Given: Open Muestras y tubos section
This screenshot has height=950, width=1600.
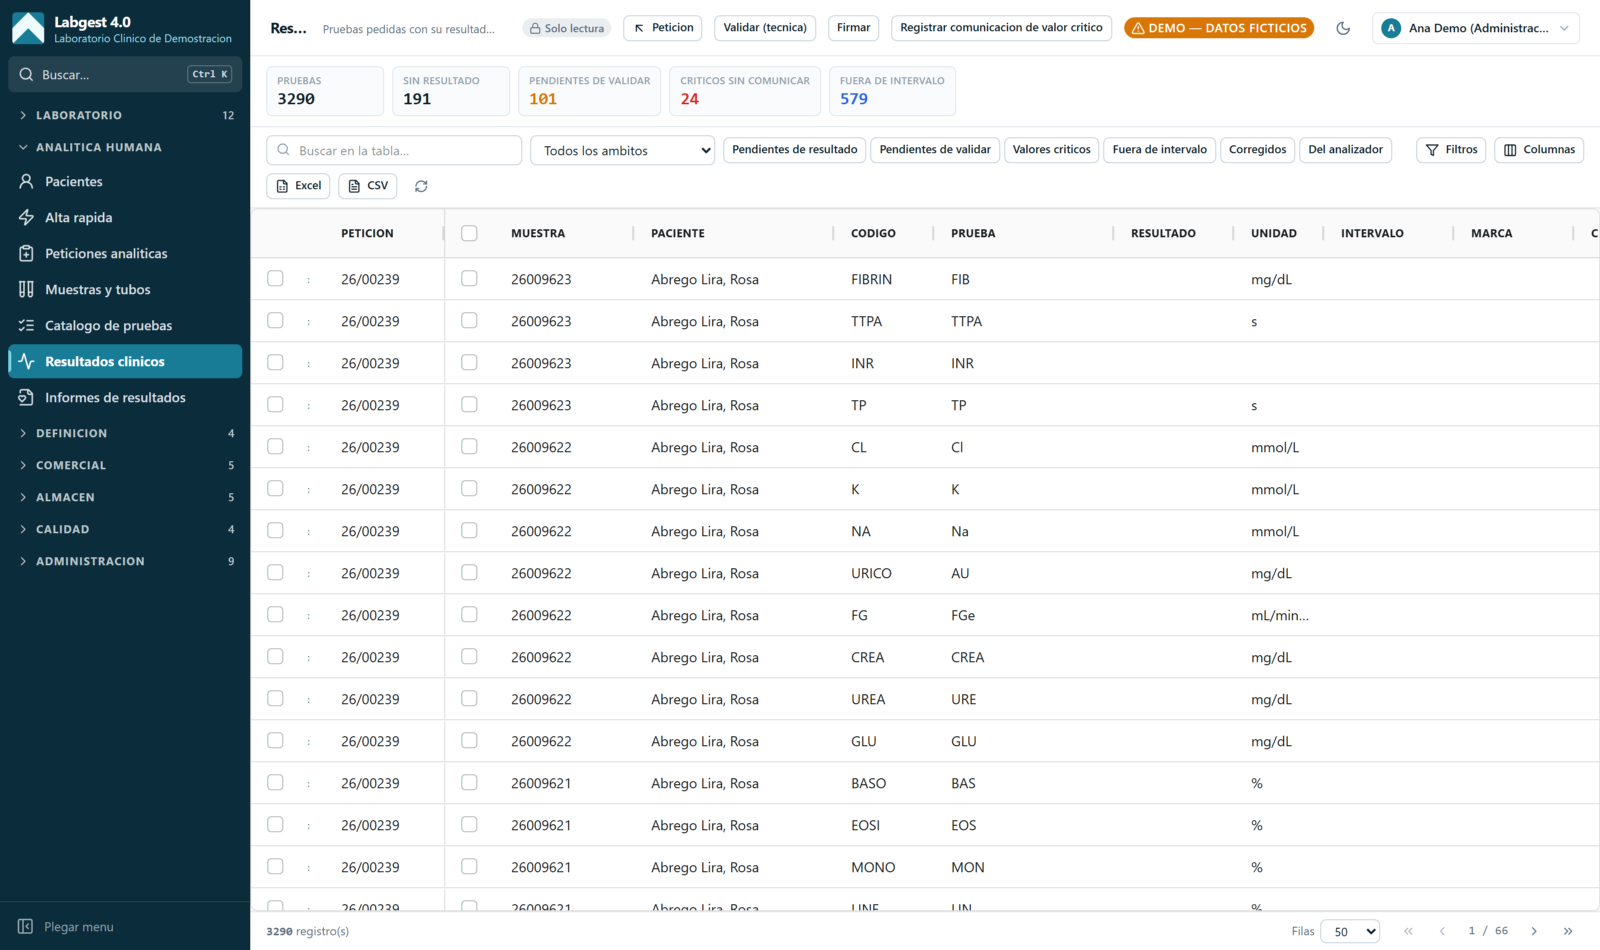Looking at the screenshot, I should tap(125, 289).
